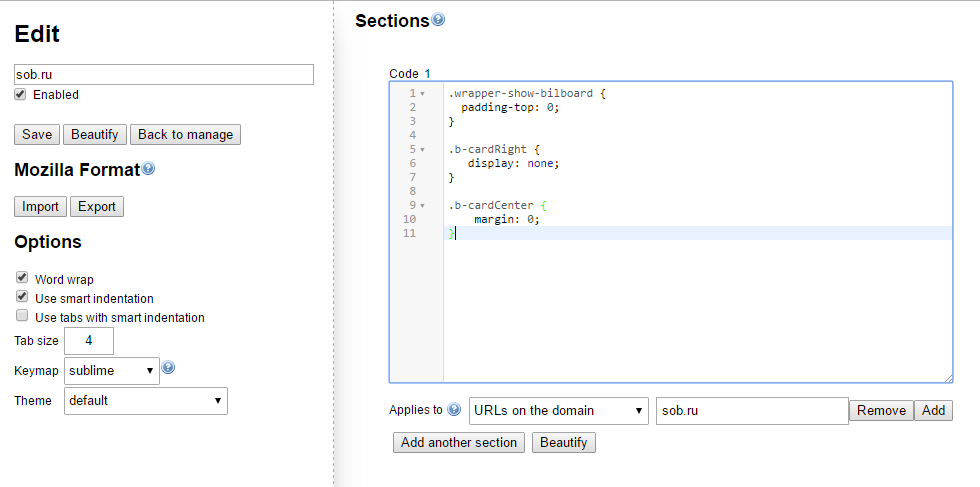The height and width of the screenshot is (487, 980).
Task: Open the help icon beside Keymap dropdown
Action: (x=168, y=368)
